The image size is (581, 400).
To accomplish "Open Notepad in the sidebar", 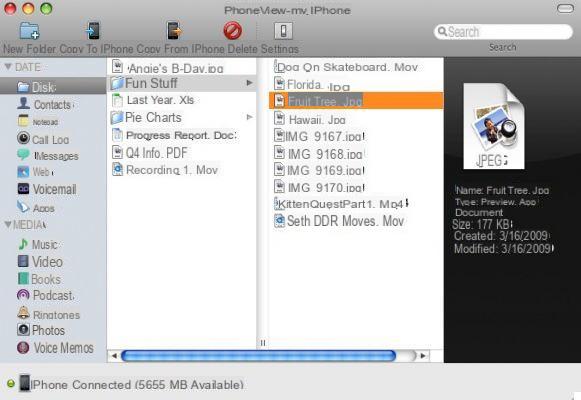I will click(x=38, y=121).
